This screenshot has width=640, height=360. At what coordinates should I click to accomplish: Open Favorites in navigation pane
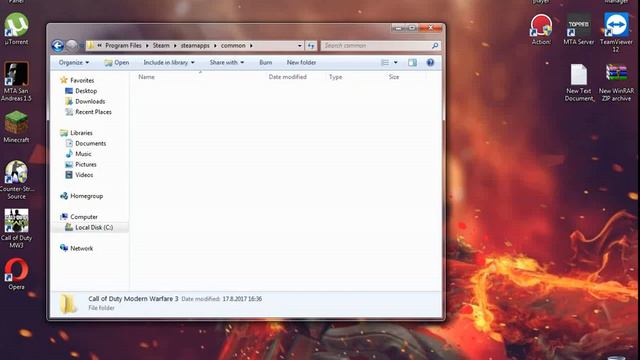point(82,80)
